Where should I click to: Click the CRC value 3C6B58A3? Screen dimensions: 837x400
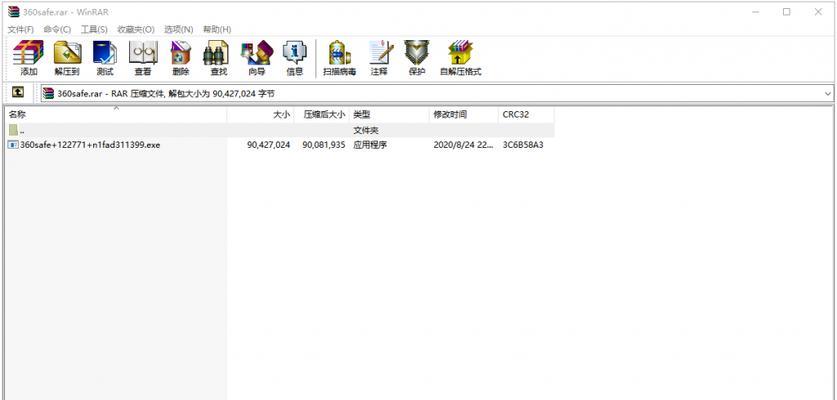coord(523,145)
